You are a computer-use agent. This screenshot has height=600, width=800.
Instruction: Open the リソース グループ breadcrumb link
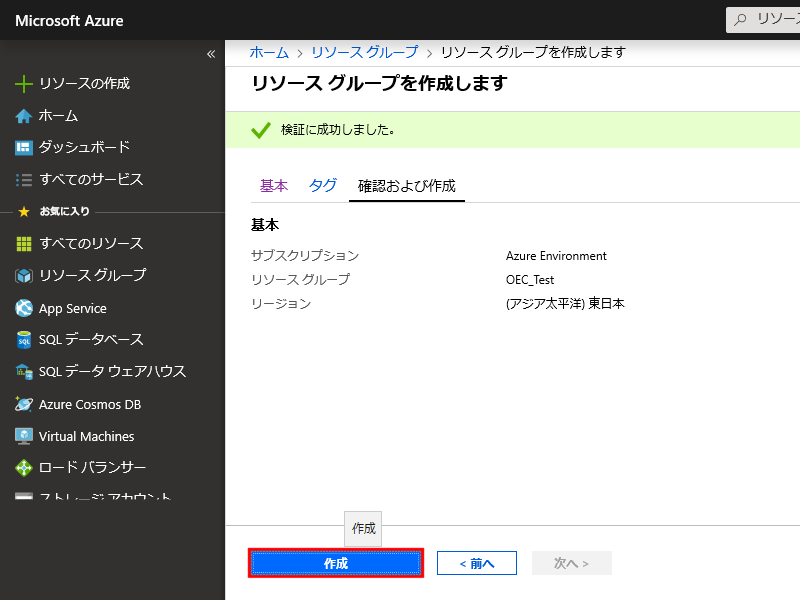(364, 52)
